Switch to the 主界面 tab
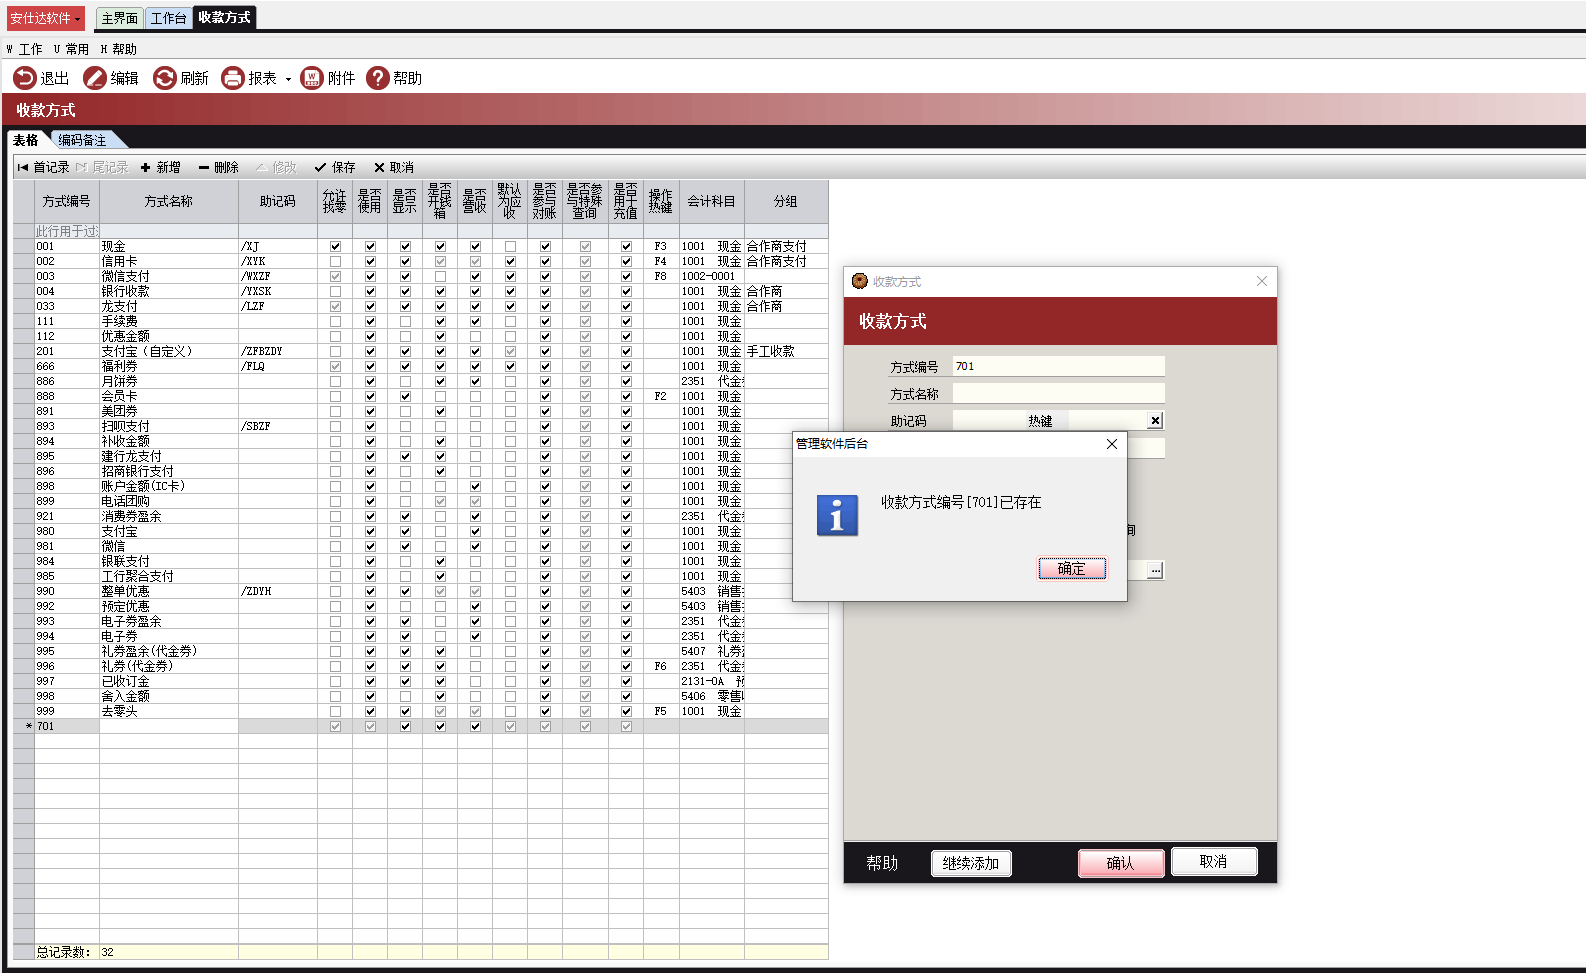 [x=120, y=18]
